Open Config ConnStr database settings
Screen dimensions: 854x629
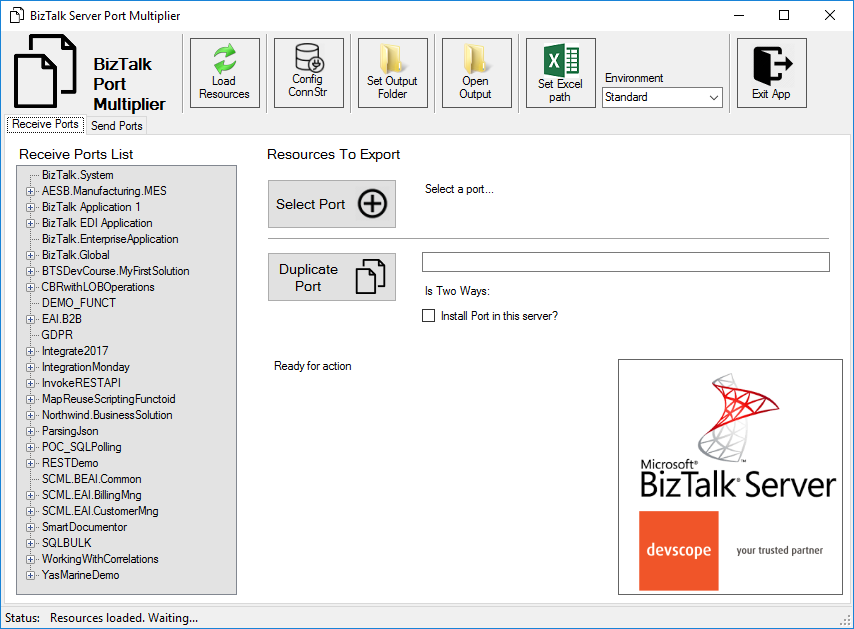click(308, 72)
